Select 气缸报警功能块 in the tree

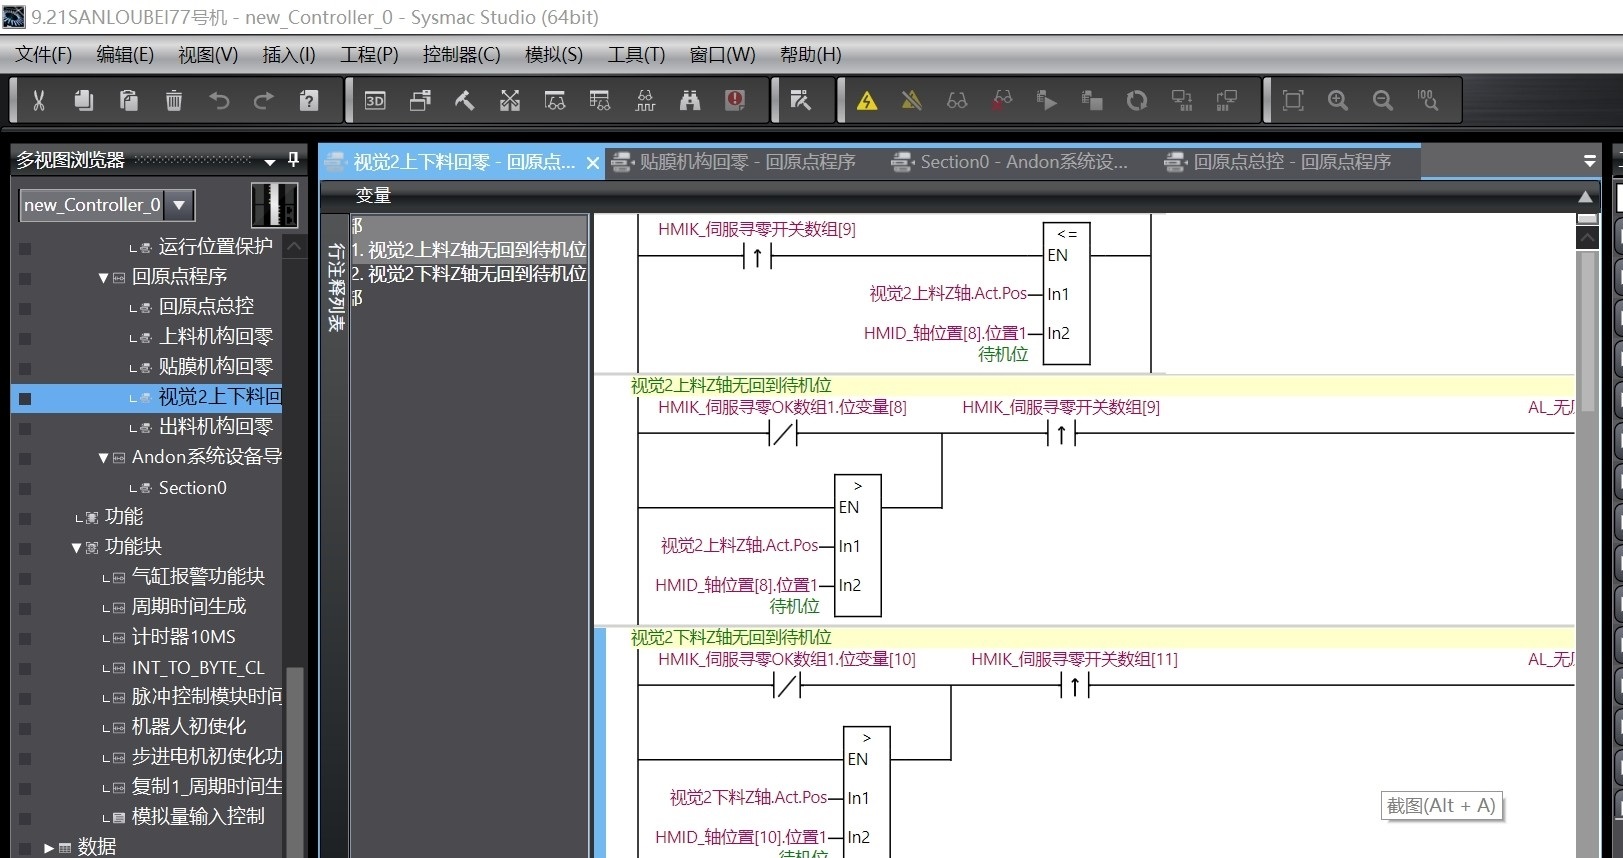pos(198,577)
